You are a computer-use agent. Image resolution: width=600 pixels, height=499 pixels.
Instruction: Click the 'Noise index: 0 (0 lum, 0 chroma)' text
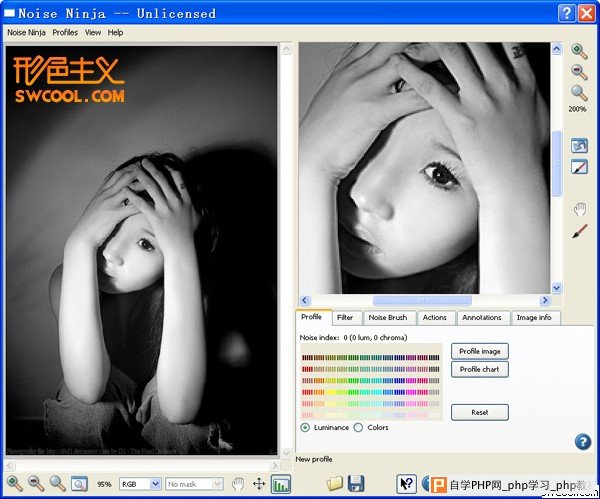click(x=353, y=338)
